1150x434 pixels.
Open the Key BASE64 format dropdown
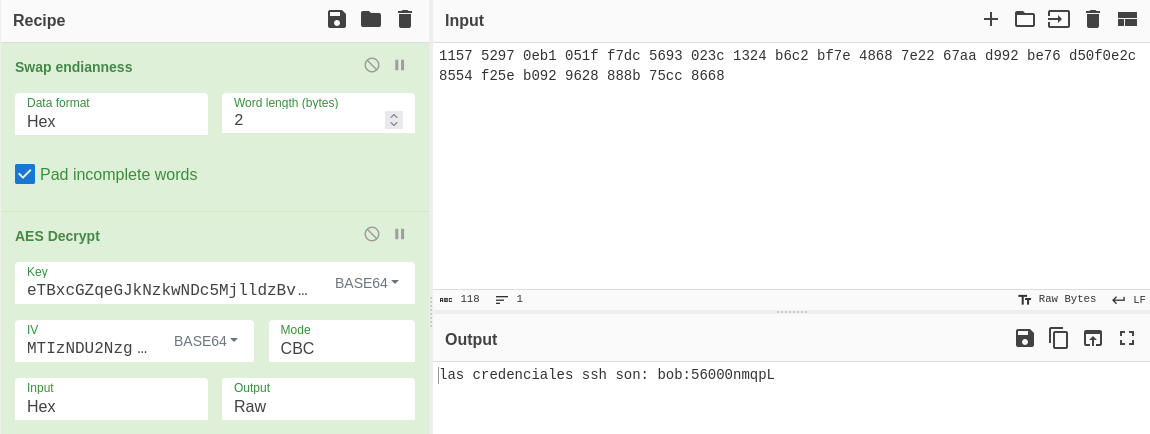[x=367, y=283]
